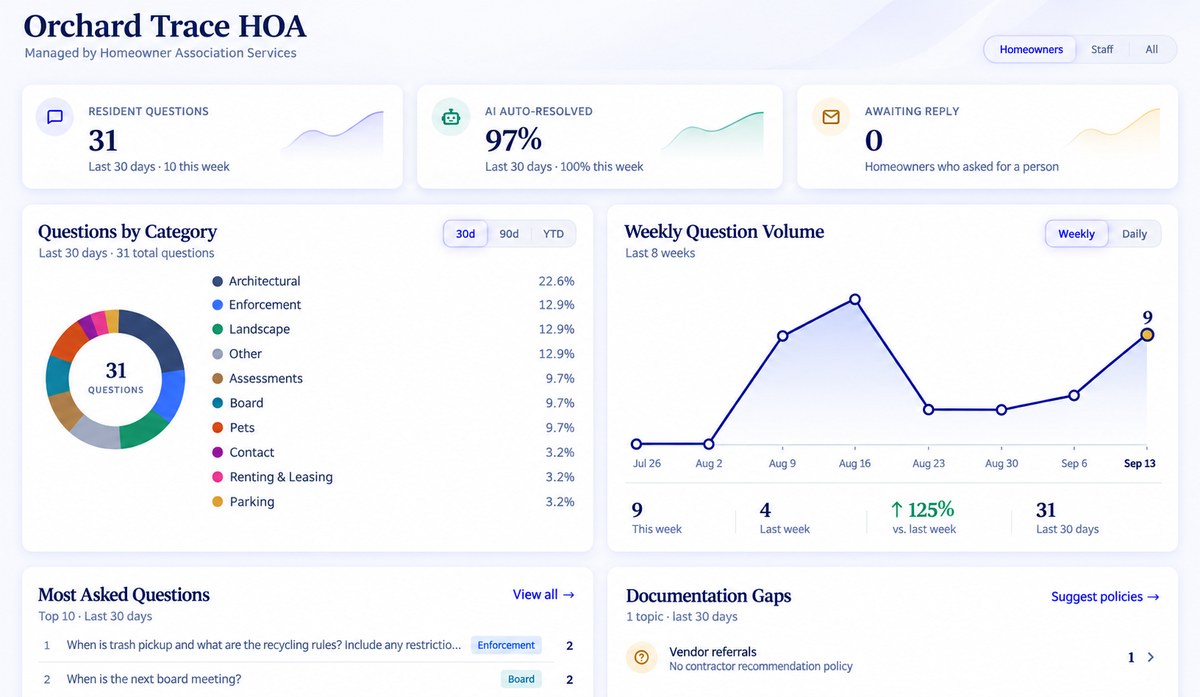
Task: Click the Sep 13 axis label
Action: (x=1140, y=464)
